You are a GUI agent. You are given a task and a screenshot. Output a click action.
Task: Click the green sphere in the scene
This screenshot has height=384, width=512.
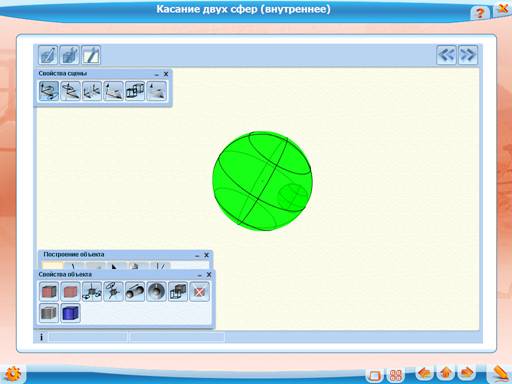point(262,181)
